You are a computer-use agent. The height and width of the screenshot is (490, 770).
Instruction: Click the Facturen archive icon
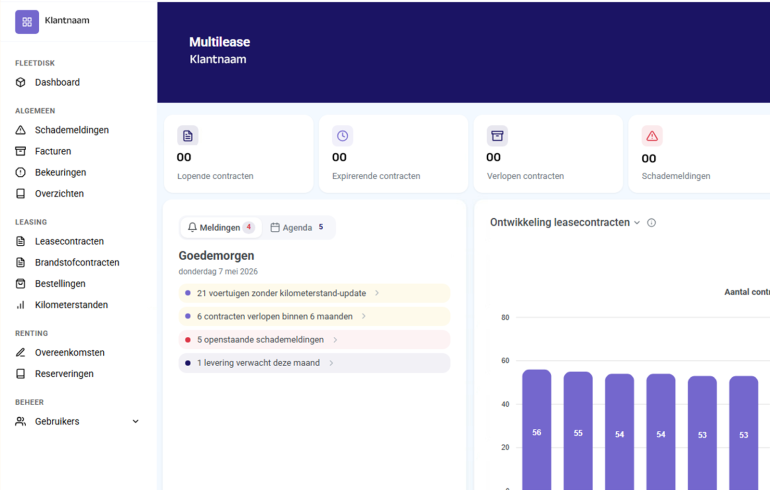pyautogui.click(x=21, y=151)
